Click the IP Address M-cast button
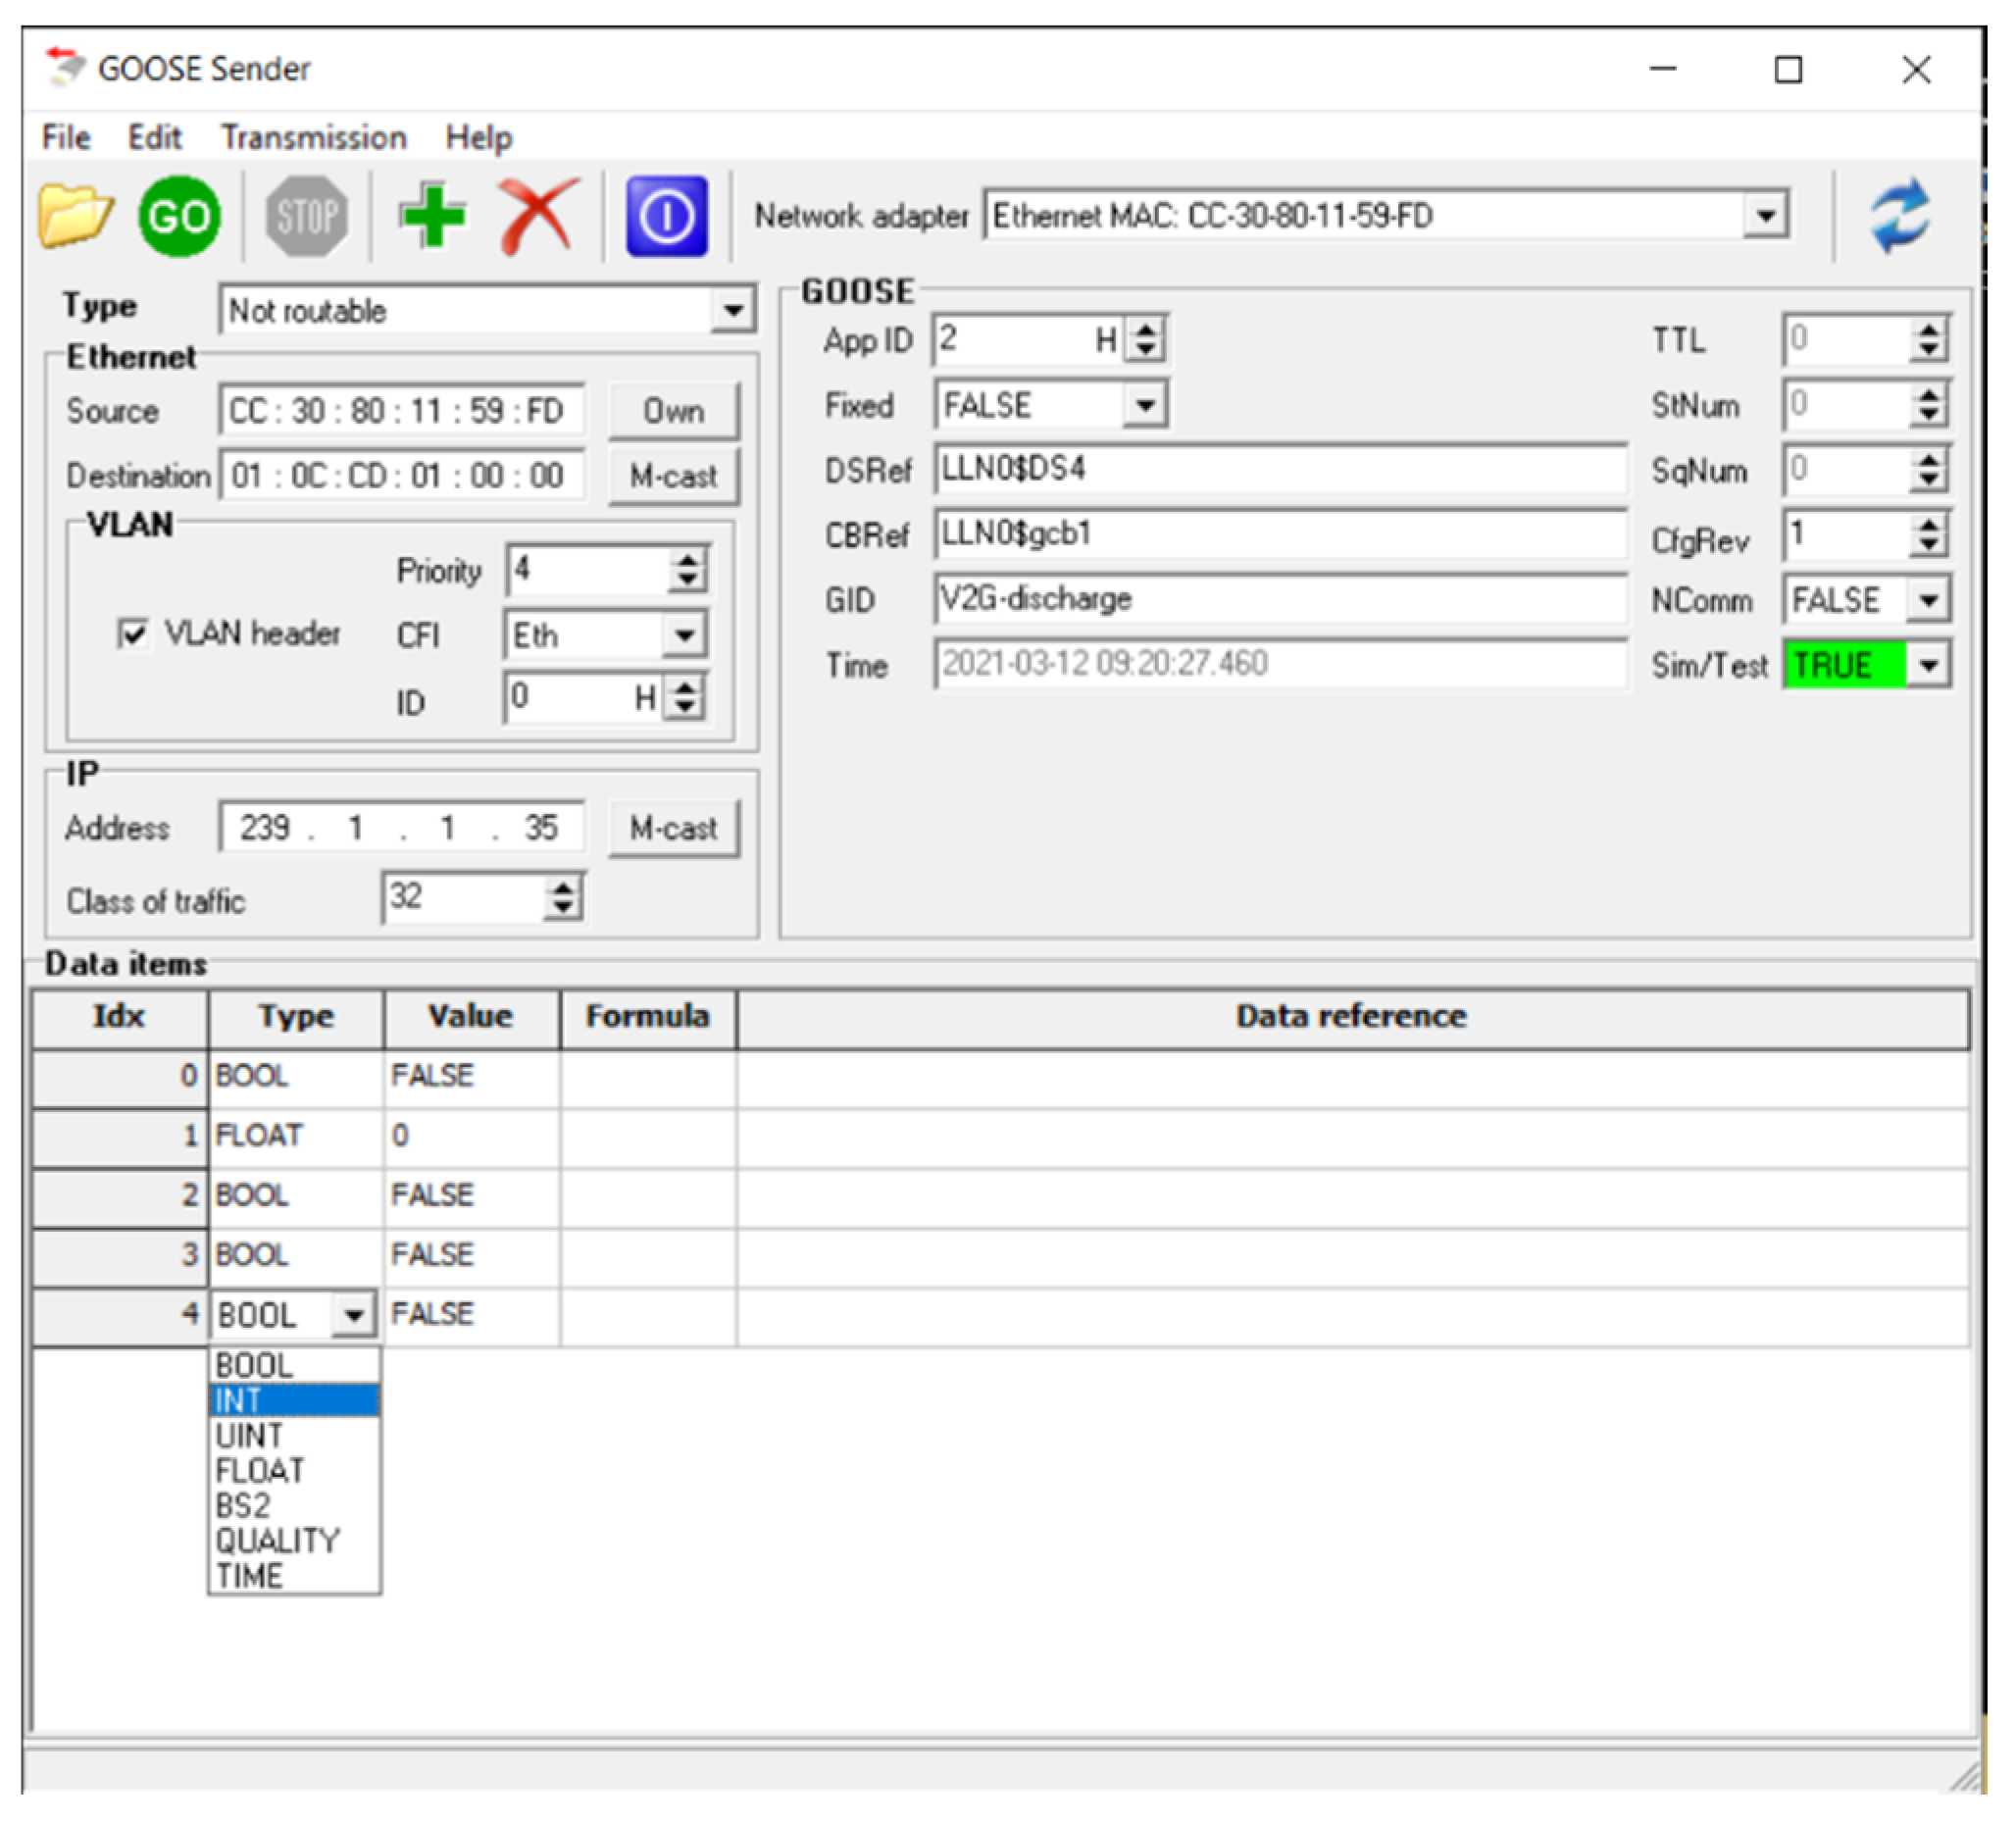Image resolution: width=2016 pixels, height=1824 pixels. coord(673,828)
